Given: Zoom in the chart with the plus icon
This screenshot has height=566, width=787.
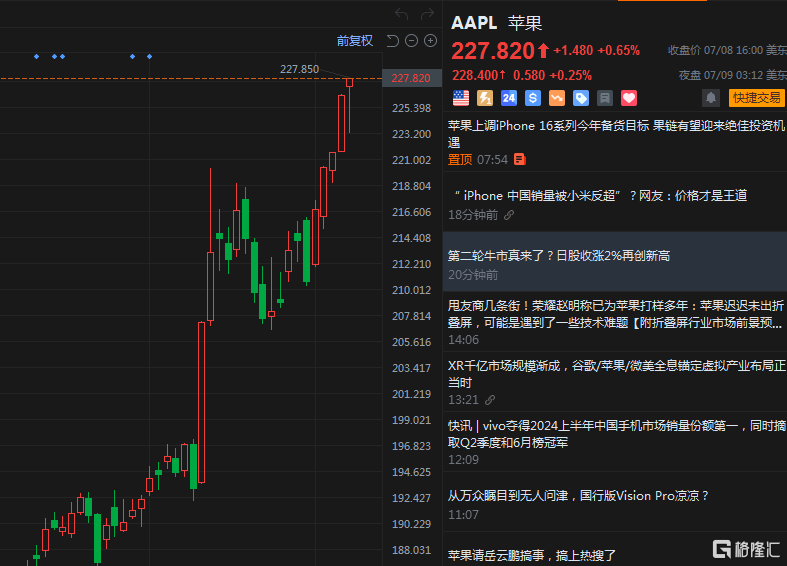Looking at the screenshot, I should 431,41.
